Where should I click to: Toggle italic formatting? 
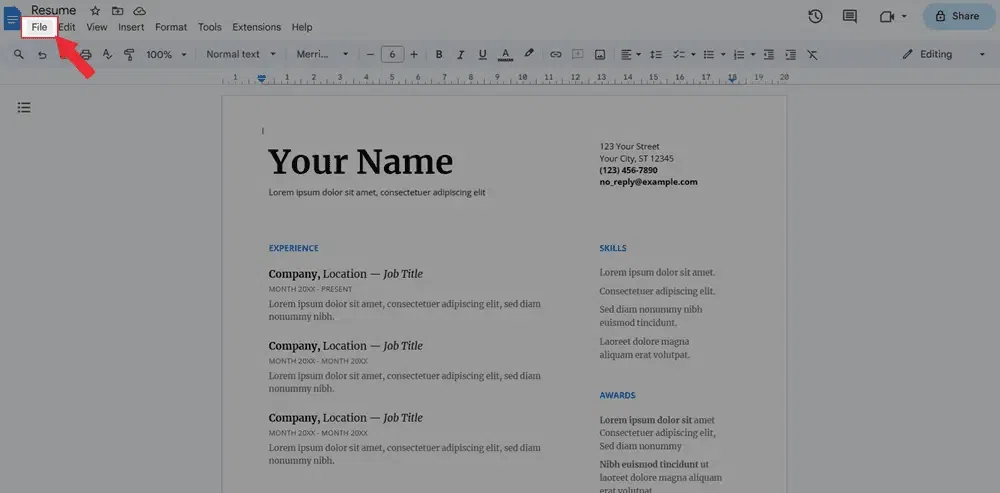coord(460,55)
